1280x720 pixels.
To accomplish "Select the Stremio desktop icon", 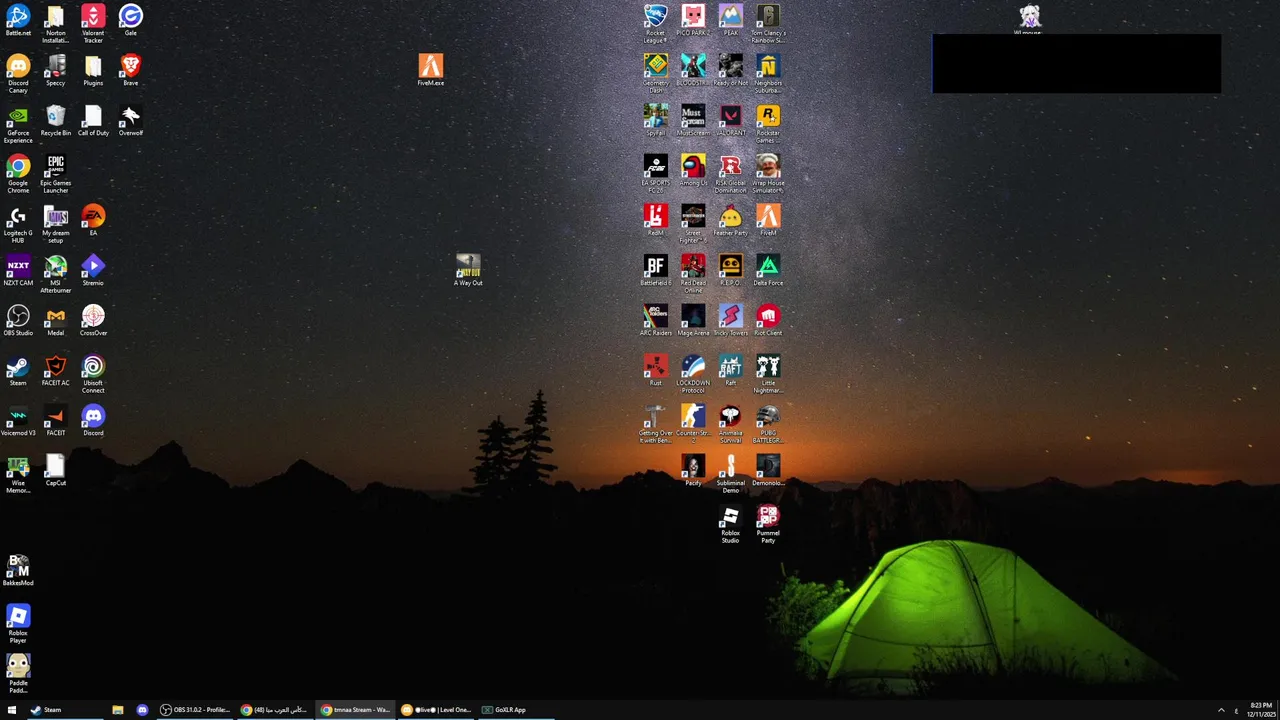I will pos(93,270).
